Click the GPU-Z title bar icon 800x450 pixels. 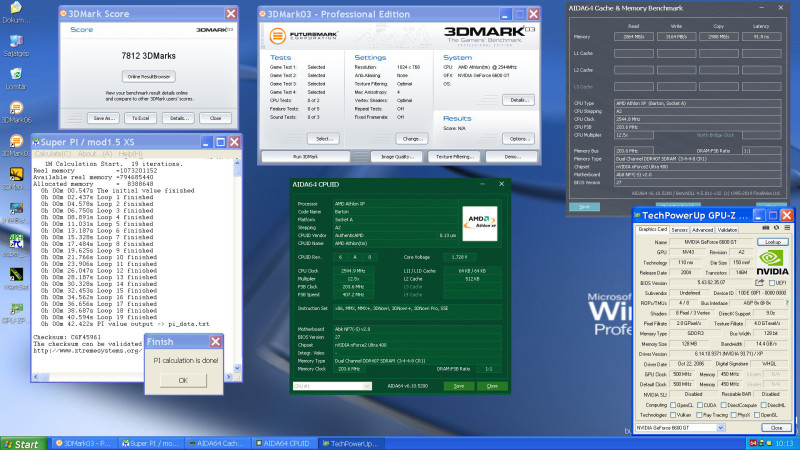pyautogui.click(x=637, y=215)
